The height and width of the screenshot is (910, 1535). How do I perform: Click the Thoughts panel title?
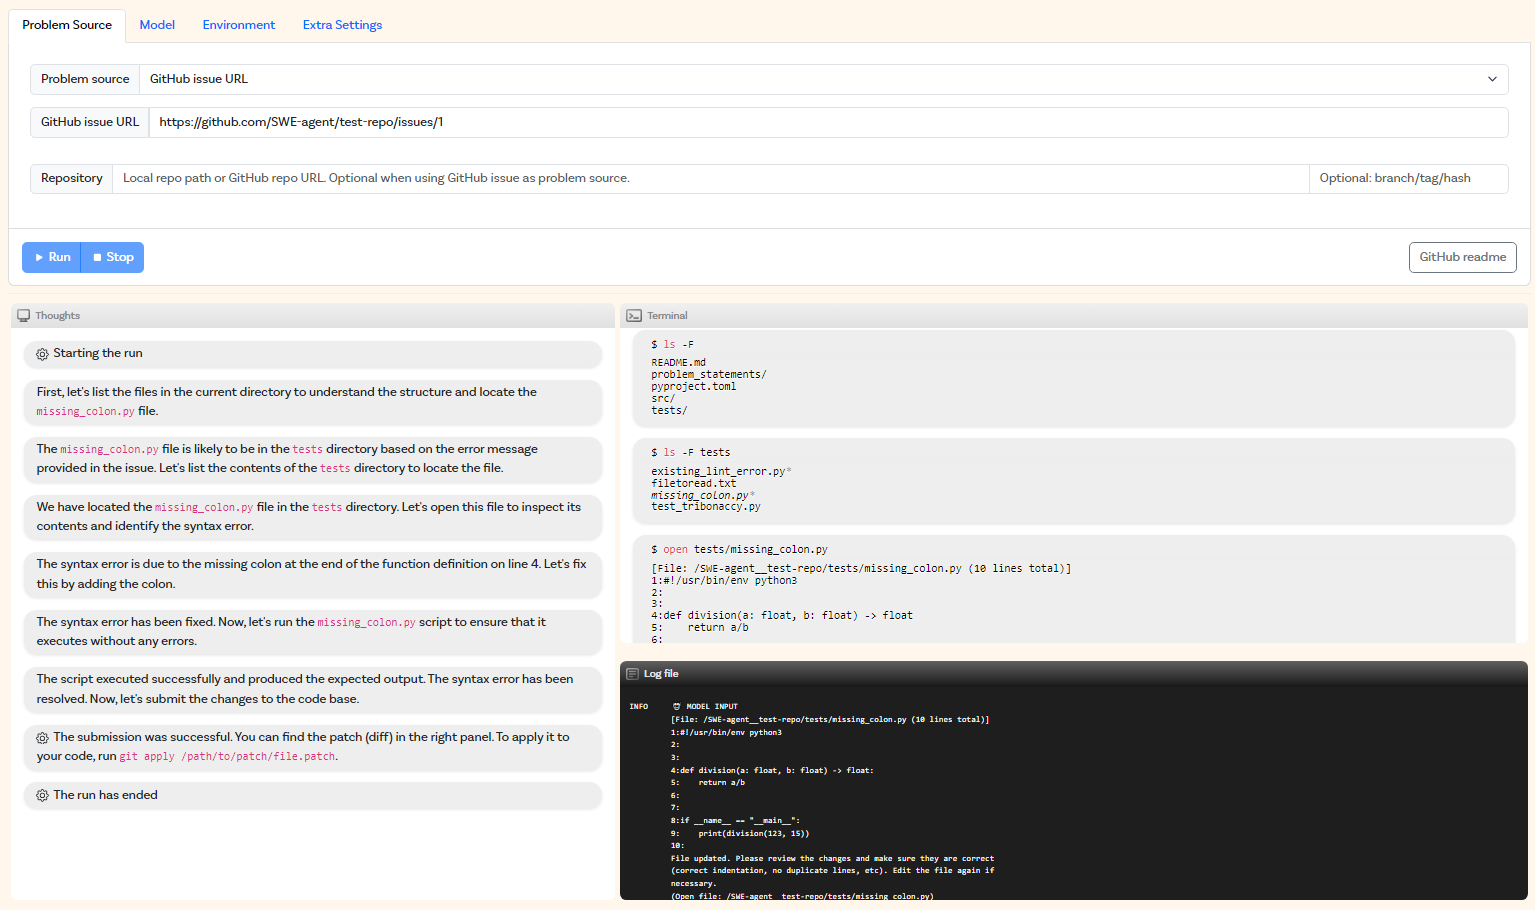click(58, 316)
